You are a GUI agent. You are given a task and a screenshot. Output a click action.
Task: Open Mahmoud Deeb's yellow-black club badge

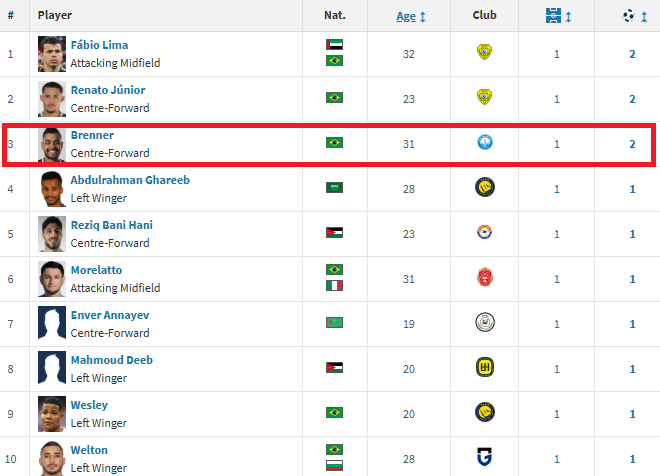click(x=484, y=367)
